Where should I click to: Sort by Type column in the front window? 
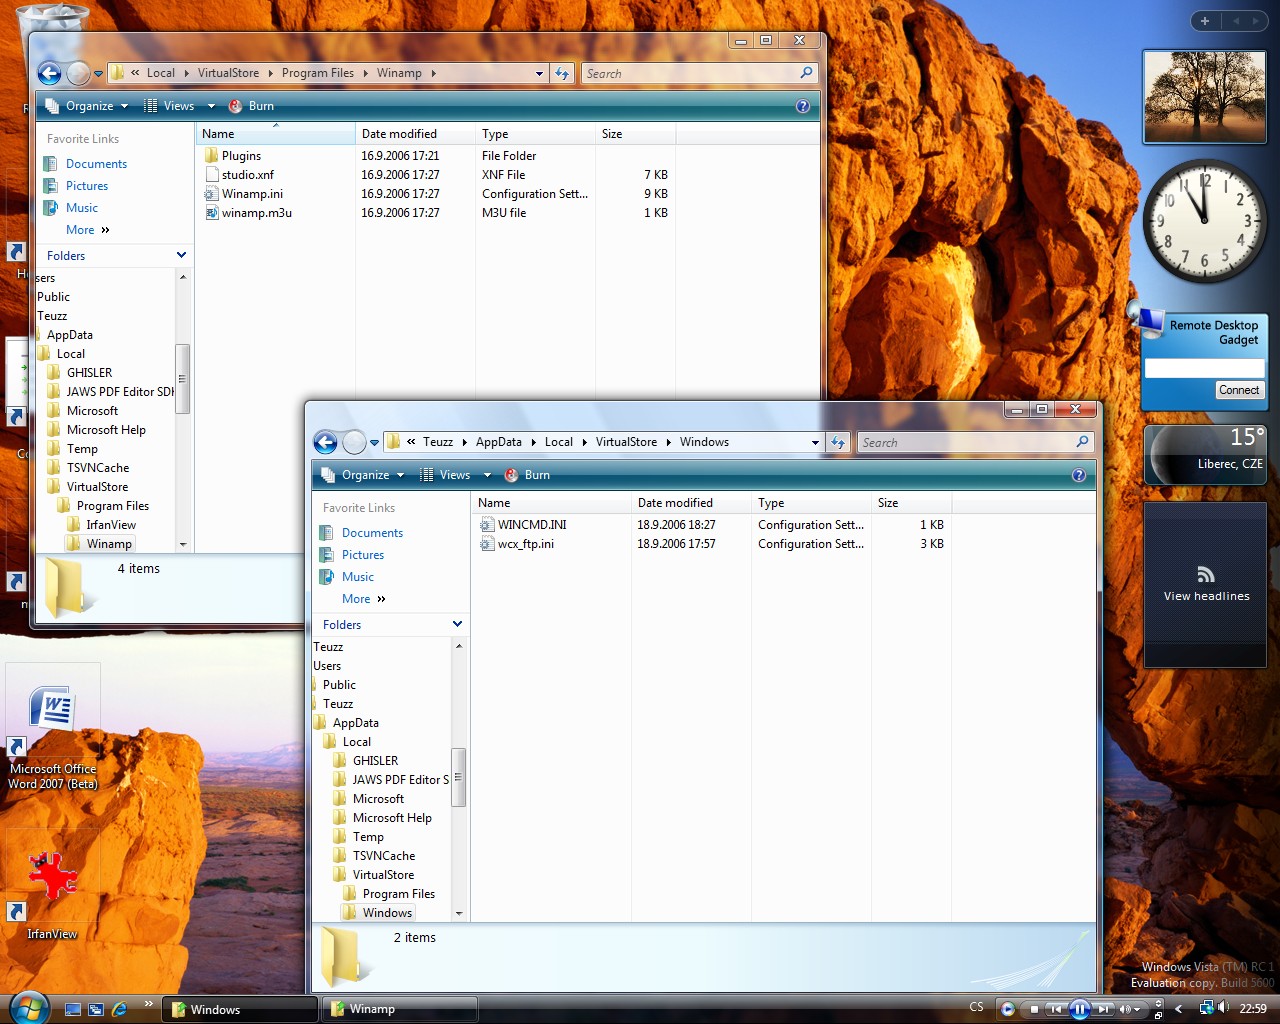pyautogui.click(x=811, y=503)
